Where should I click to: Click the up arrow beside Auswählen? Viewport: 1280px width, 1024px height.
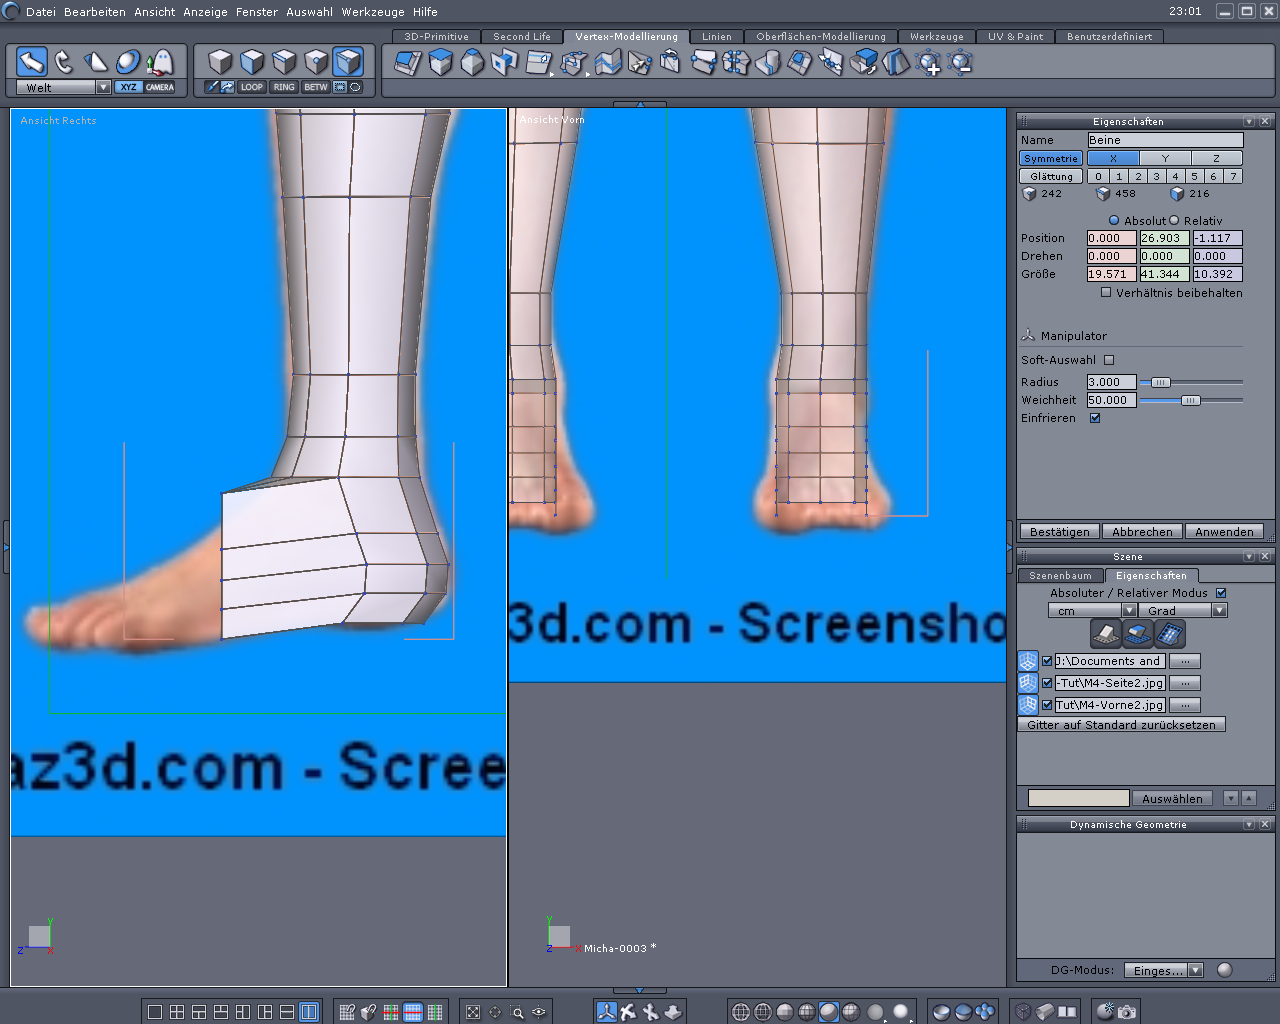(1249, 798)
